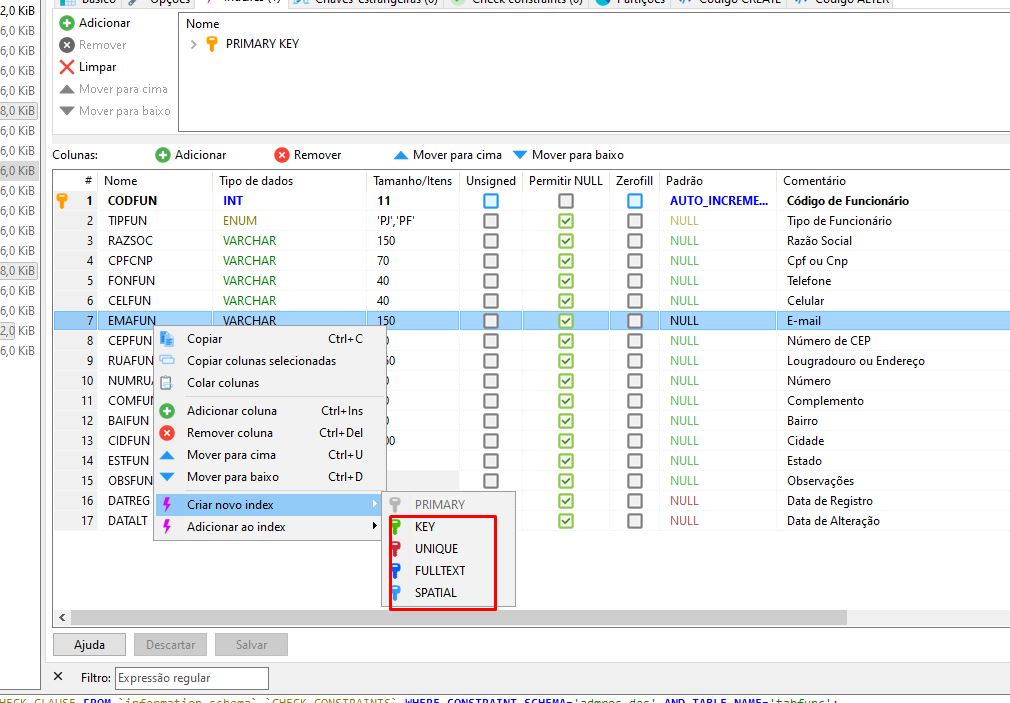Expand Criar novo index submenu
This screenshot has width=1010, height=703.
coord(230,505)
